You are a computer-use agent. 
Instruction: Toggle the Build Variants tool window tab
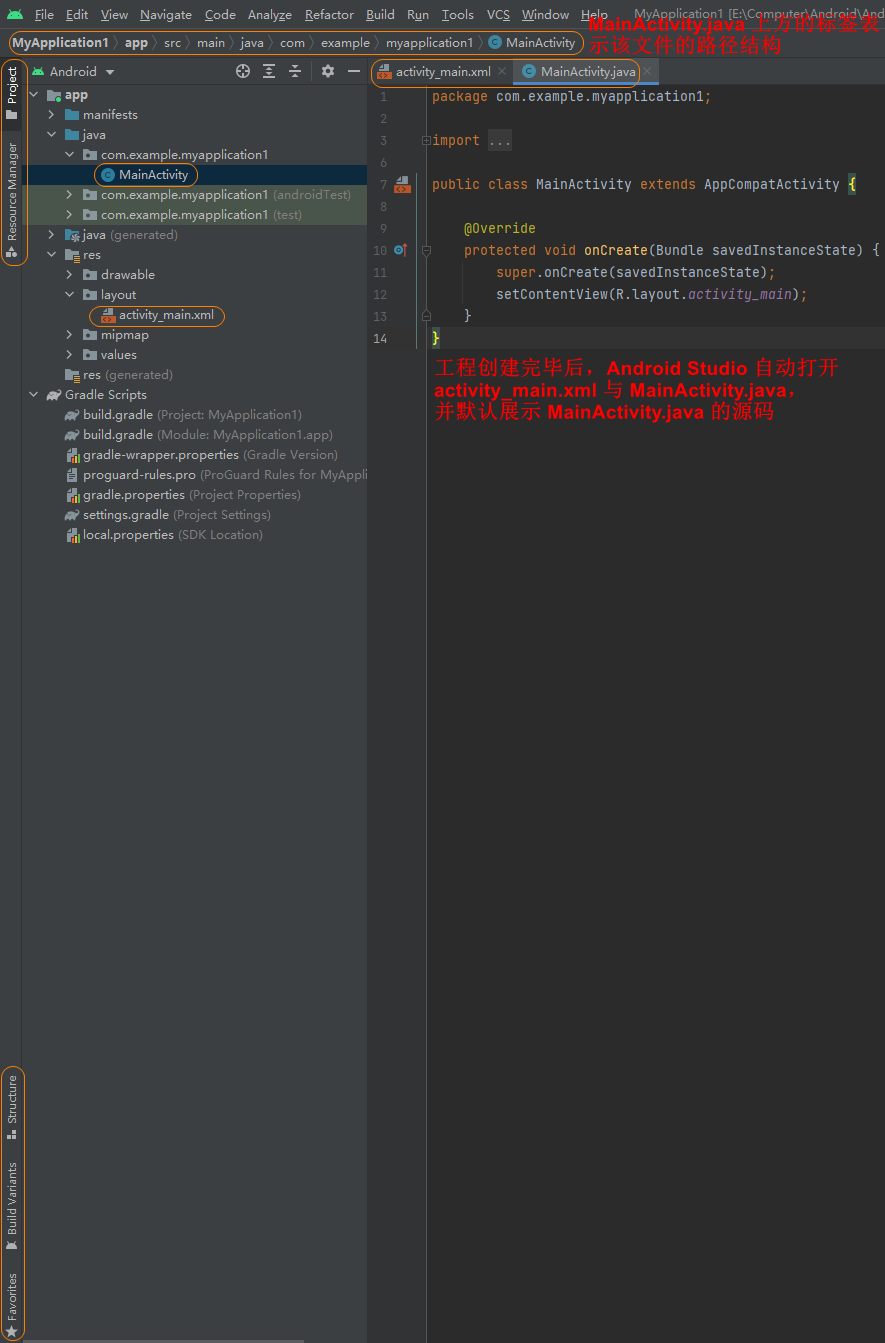point(12,1206)
